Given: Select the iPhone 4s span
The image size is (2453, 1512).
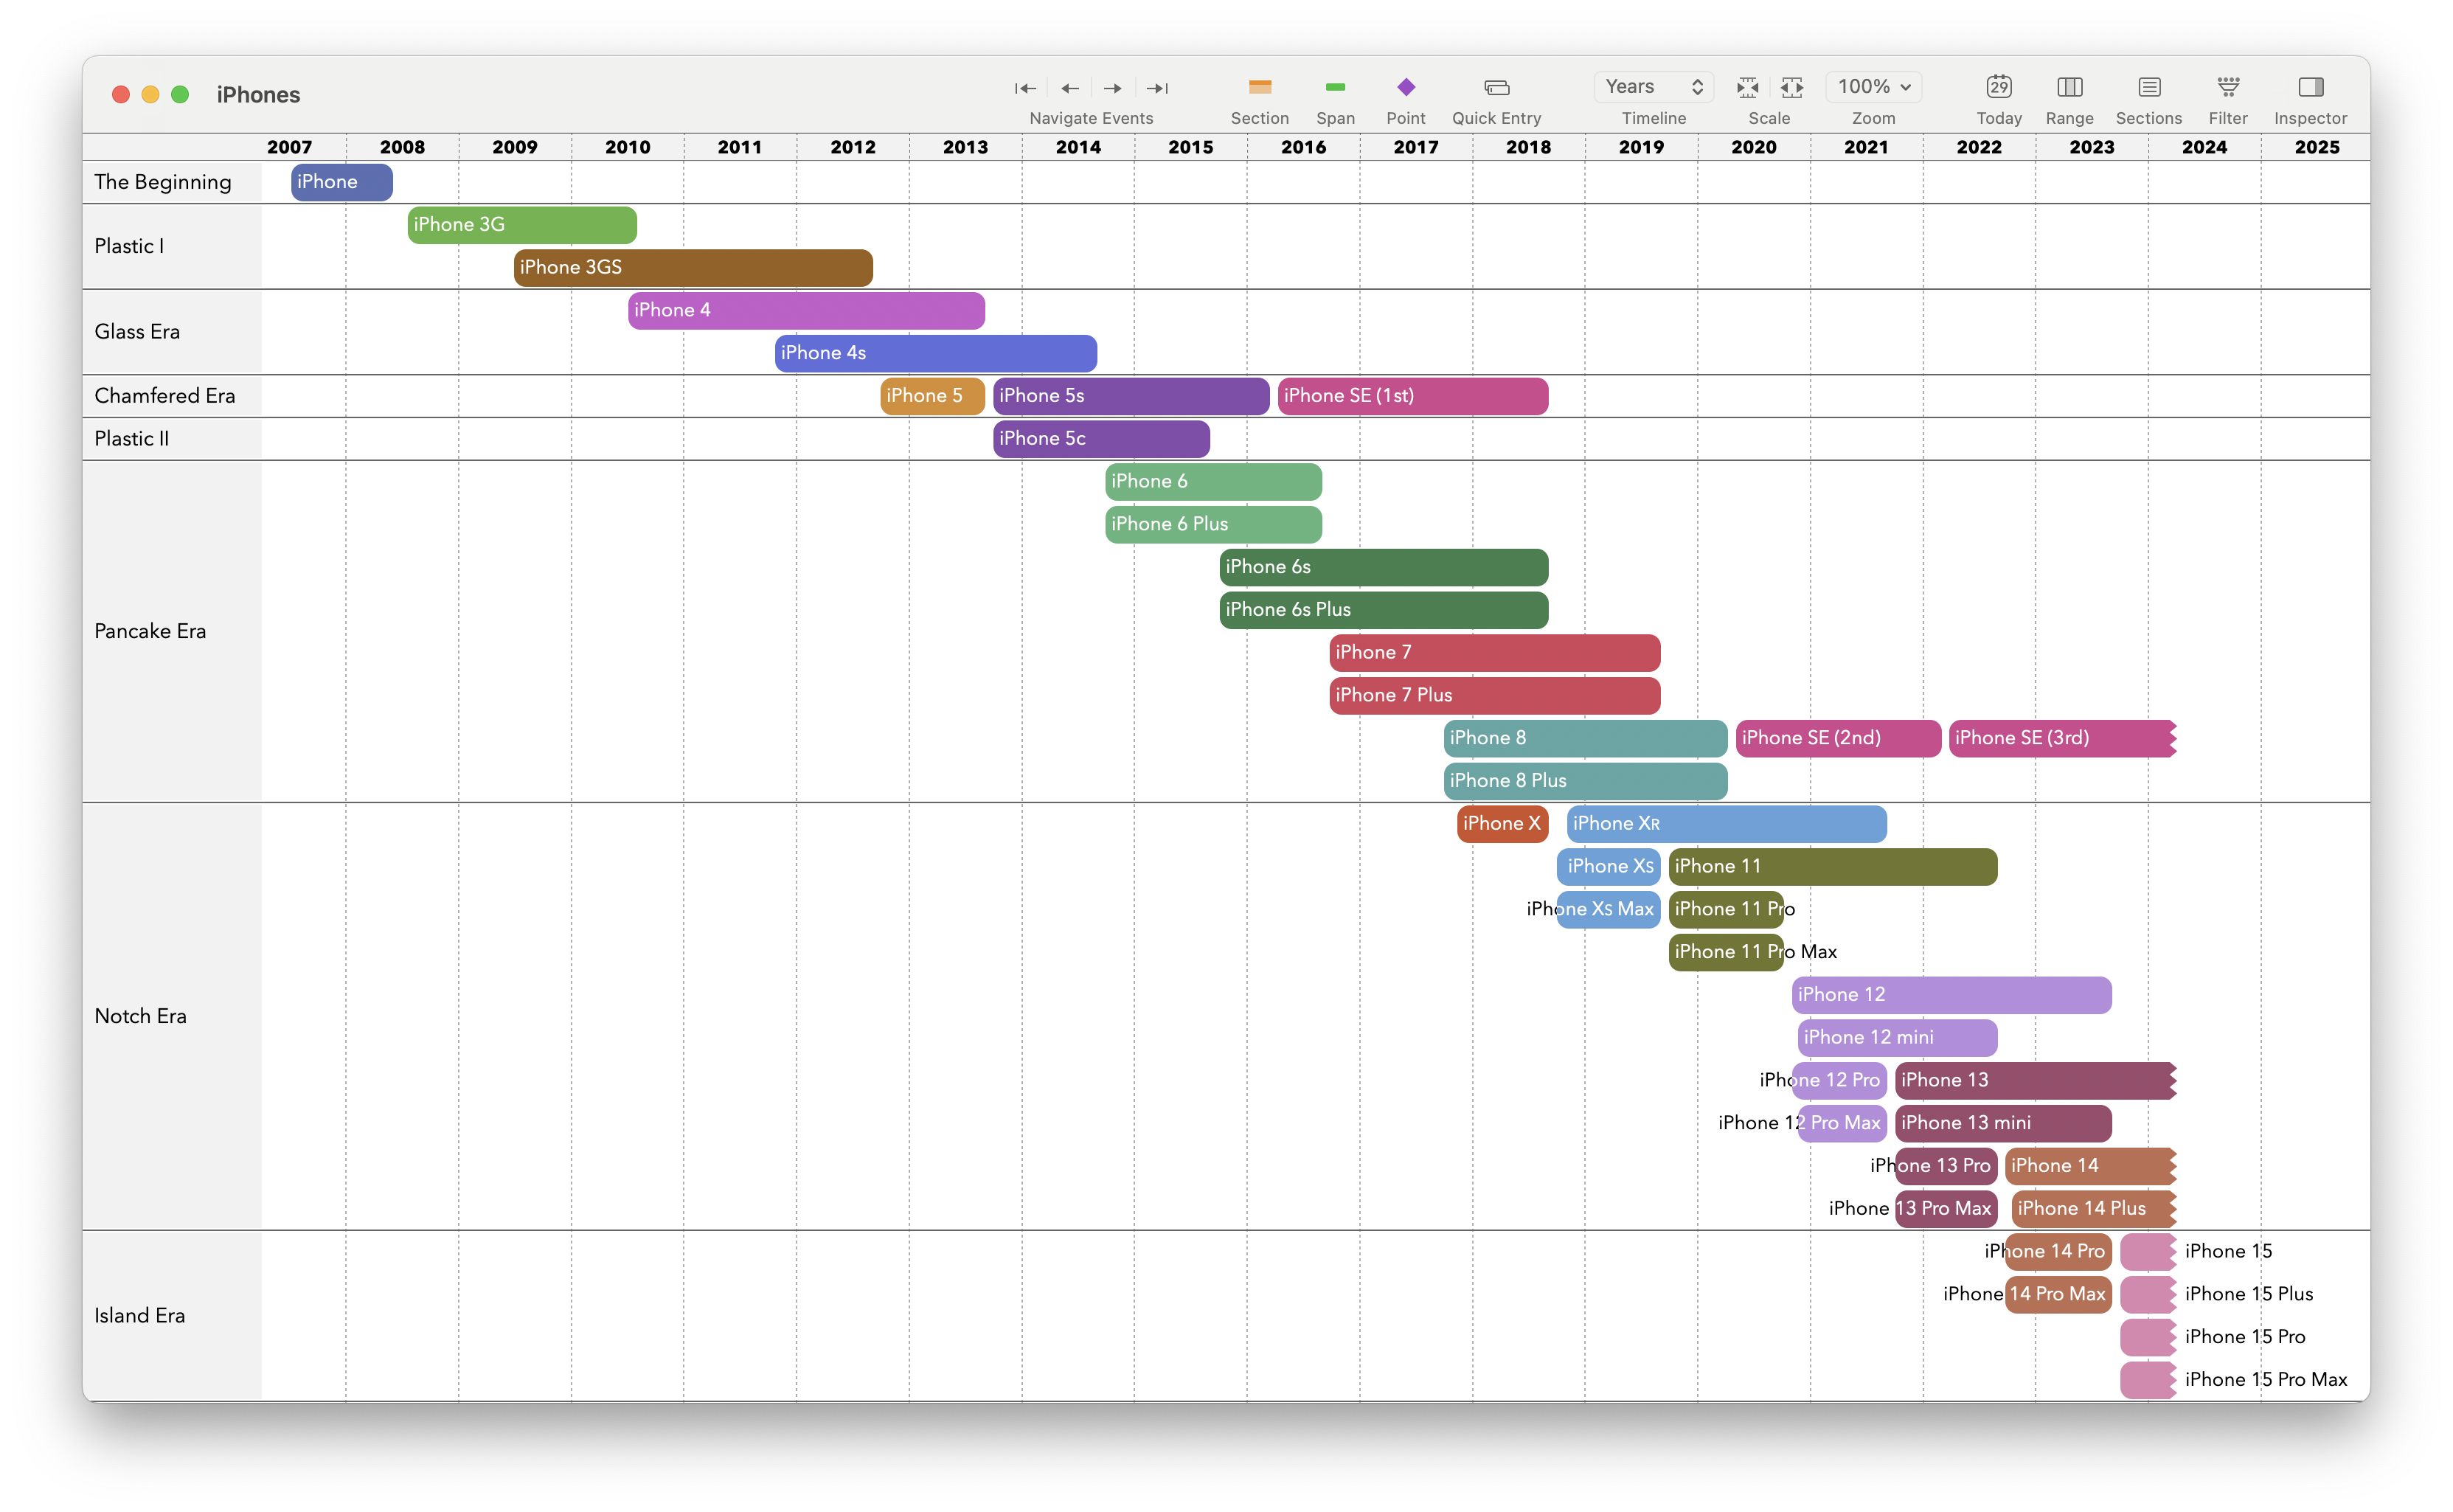Looking at the screenshot, I should [x=936, y=353].
